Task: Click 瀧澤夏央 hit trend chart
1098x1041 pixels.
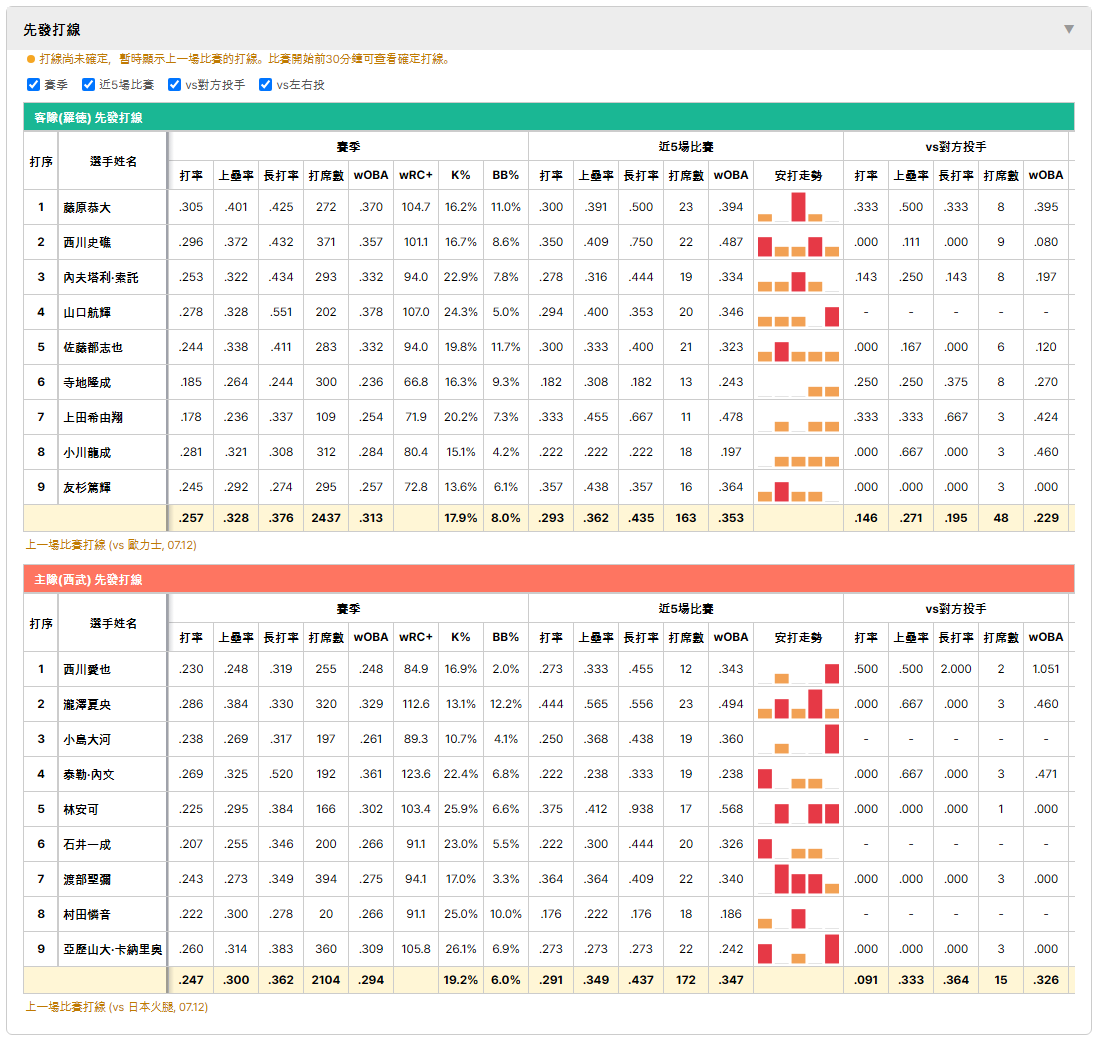Action: point(798,704)
